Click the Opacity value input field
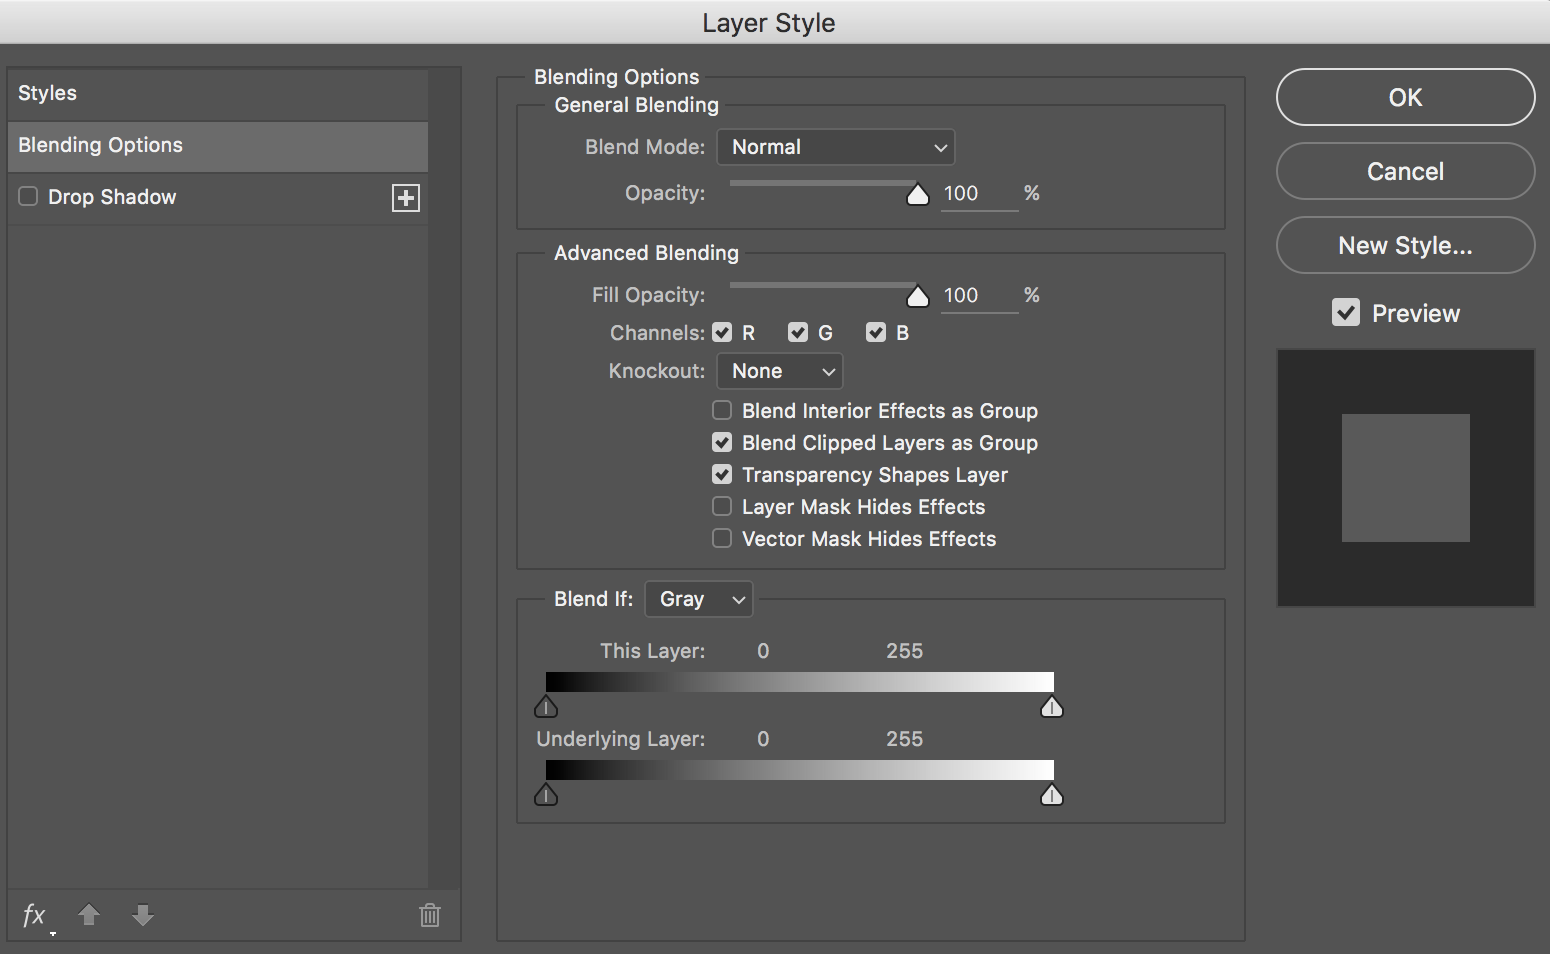Screen dimensions: 1550x954 click(x=979, y=194)
